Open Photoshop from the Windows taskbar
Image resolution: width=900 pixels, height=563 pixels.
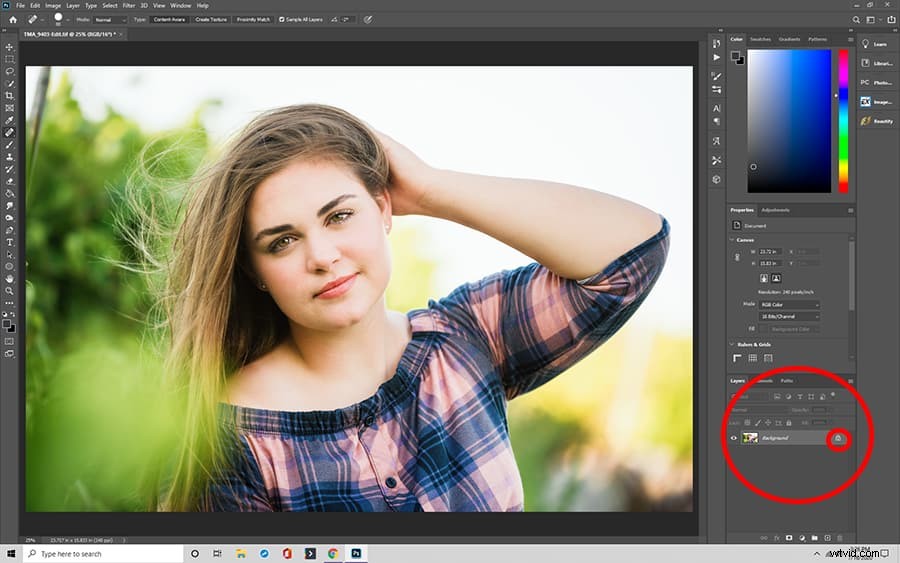point(356,553)
